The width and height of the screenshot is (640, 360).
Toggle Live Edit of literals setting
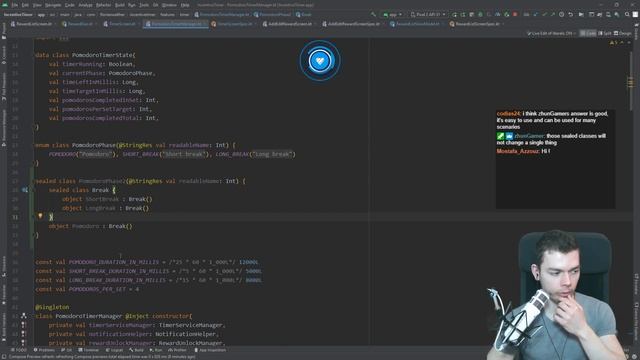point(551,33)
